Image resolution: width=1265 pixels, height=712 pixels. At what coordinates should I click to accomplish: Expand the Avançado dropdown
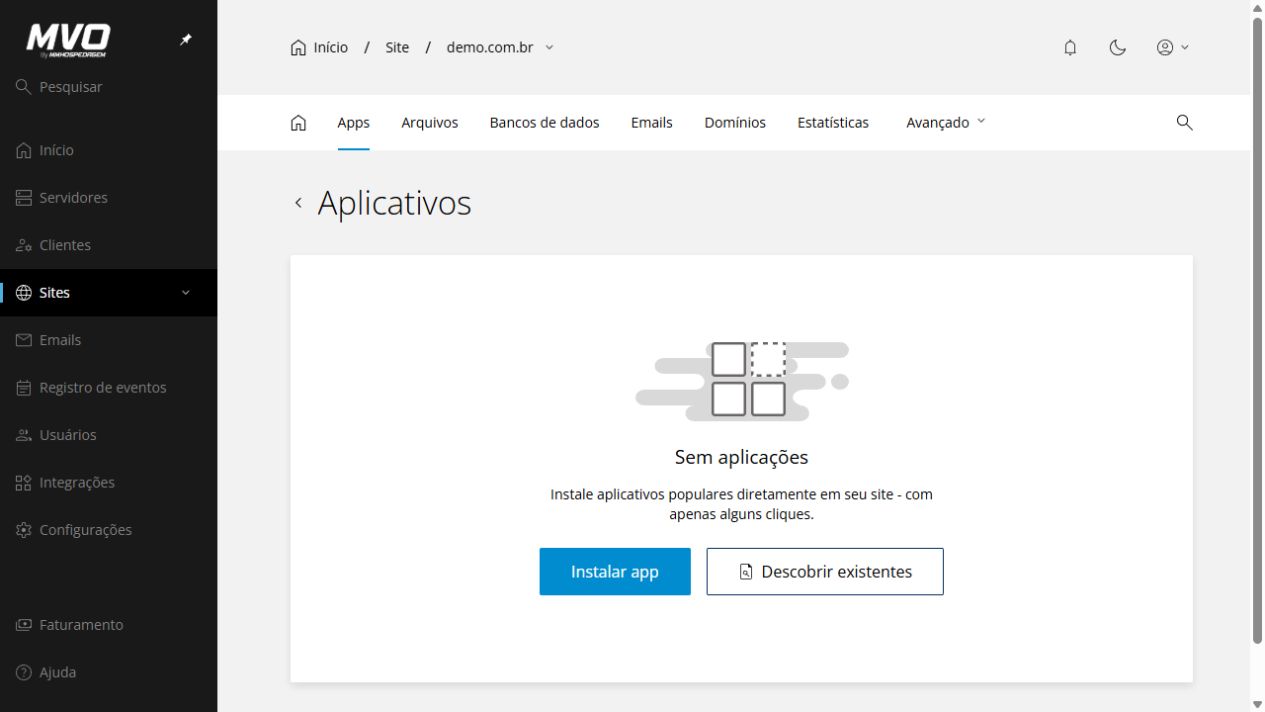[946, 123]
